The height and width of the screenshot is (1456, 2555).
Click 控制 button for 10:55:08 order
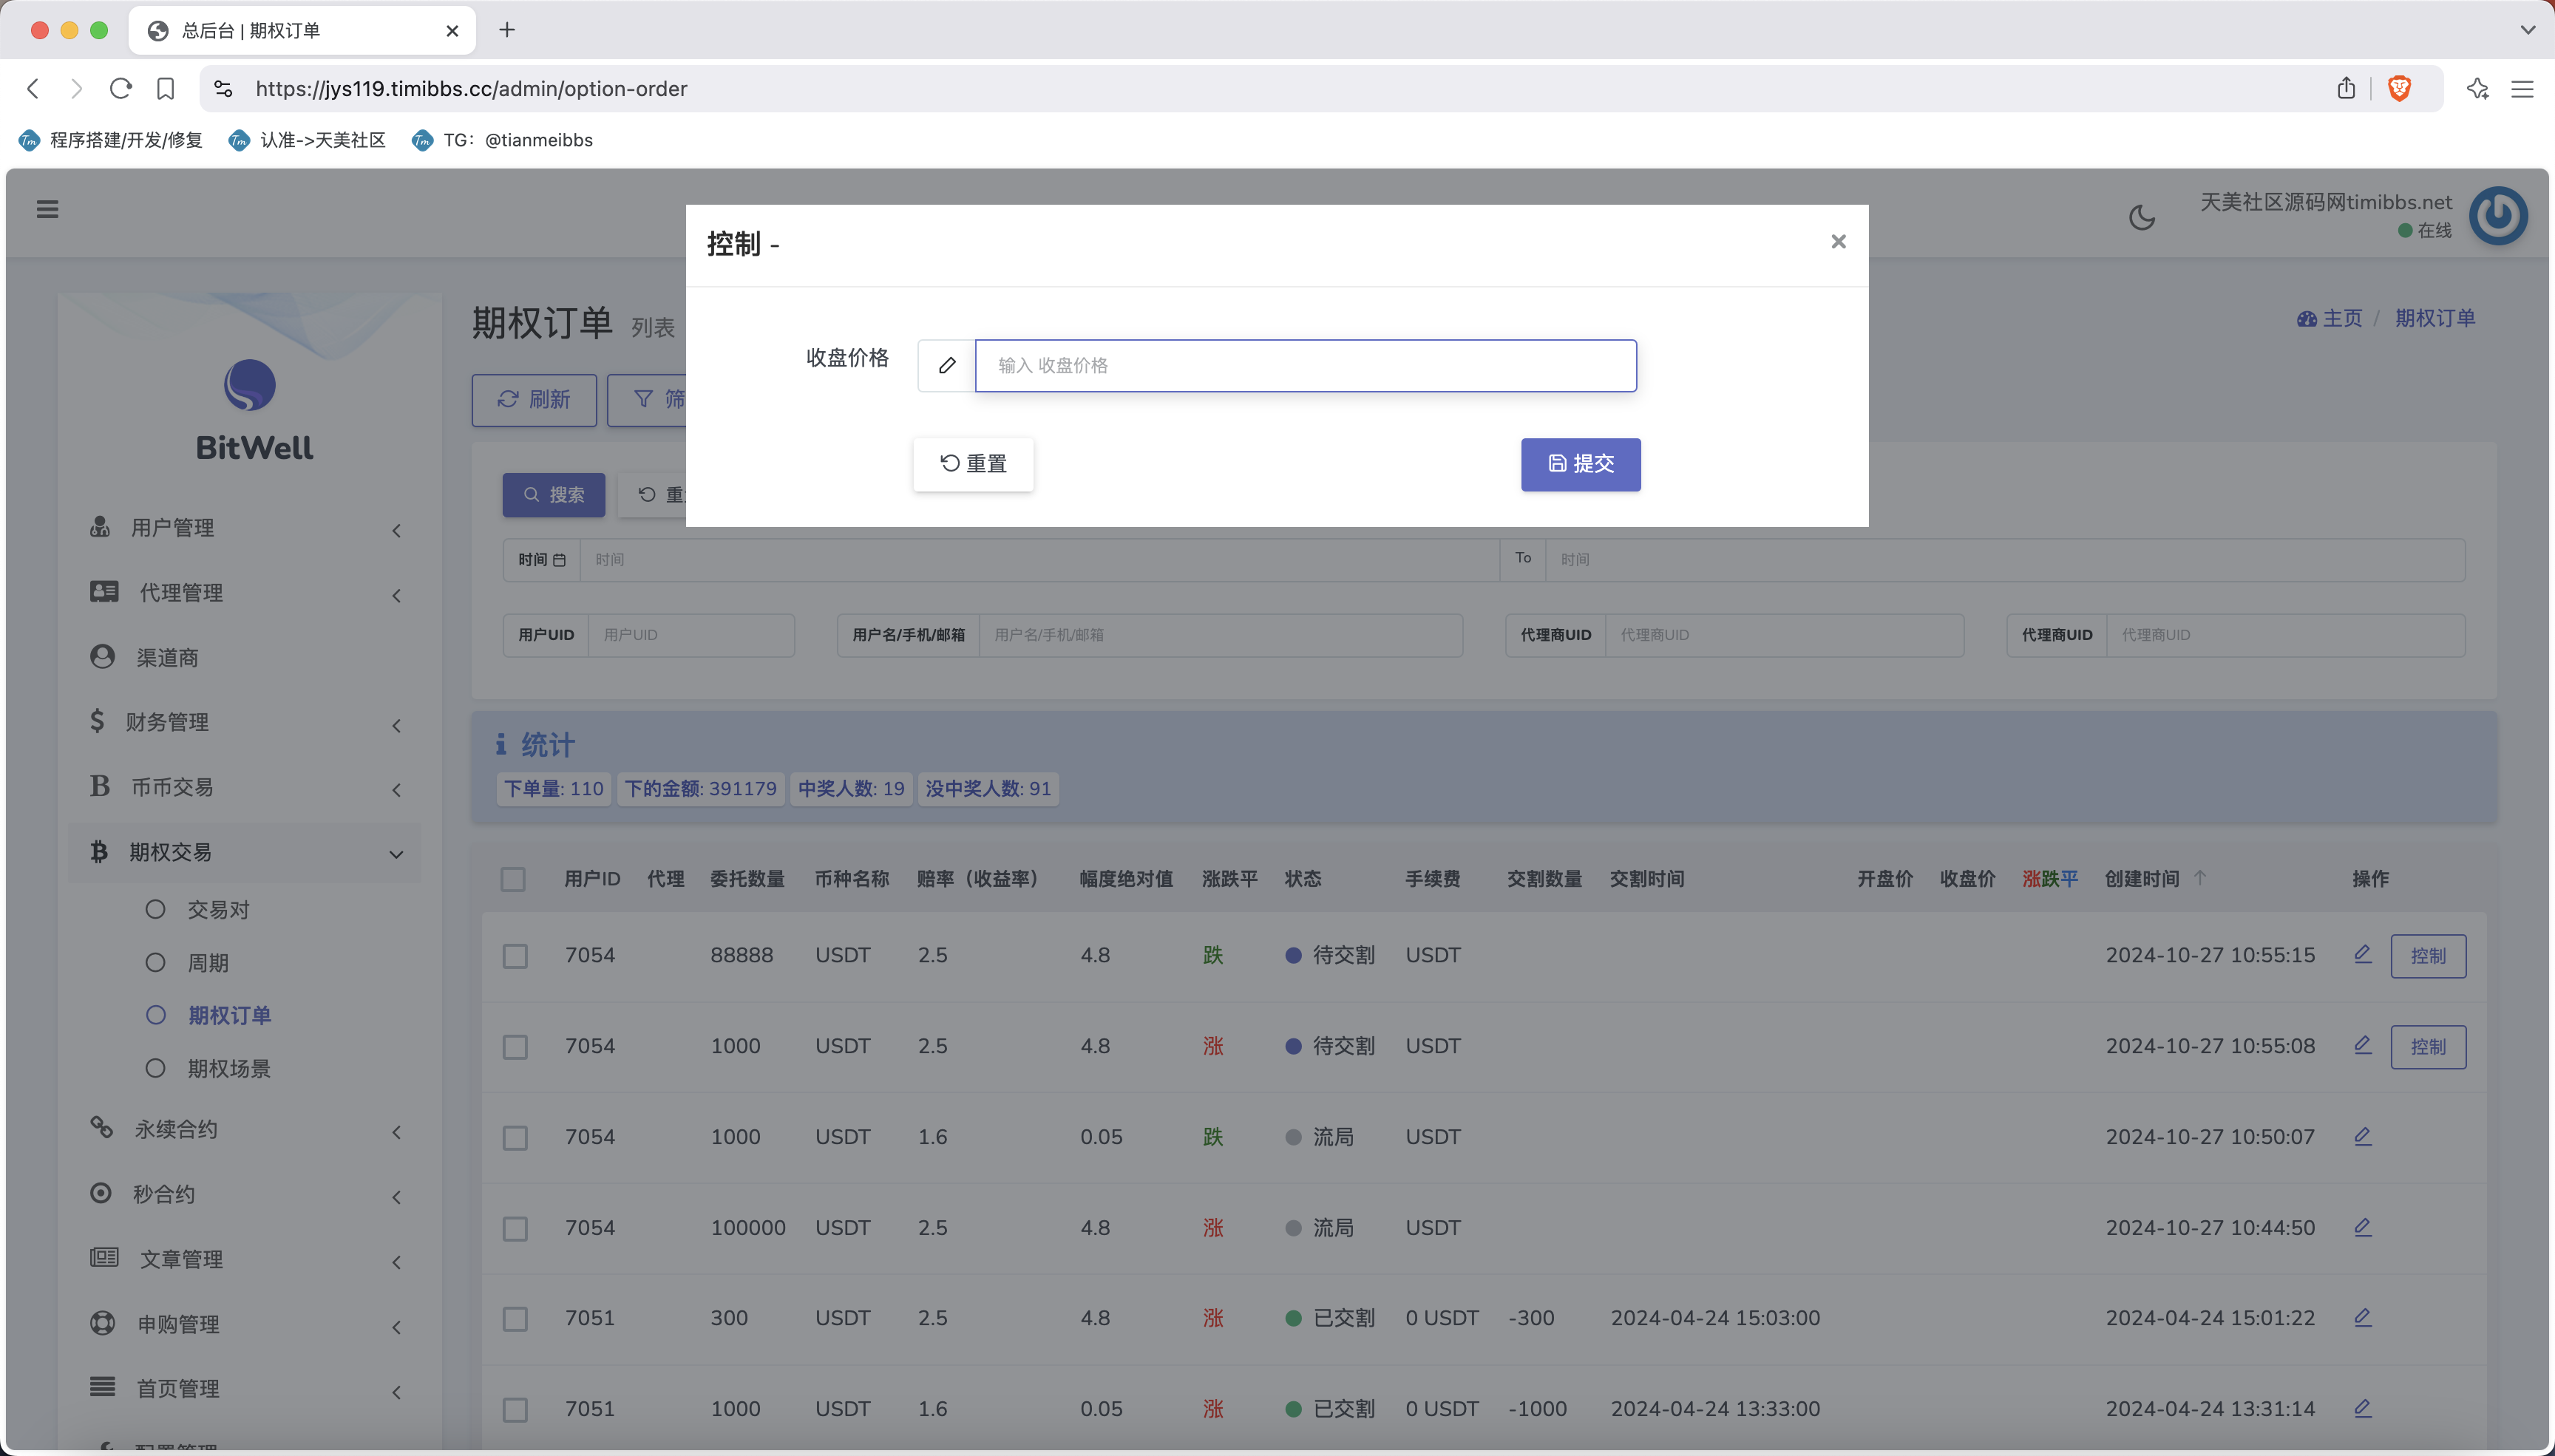[x=2428, y=1047]
